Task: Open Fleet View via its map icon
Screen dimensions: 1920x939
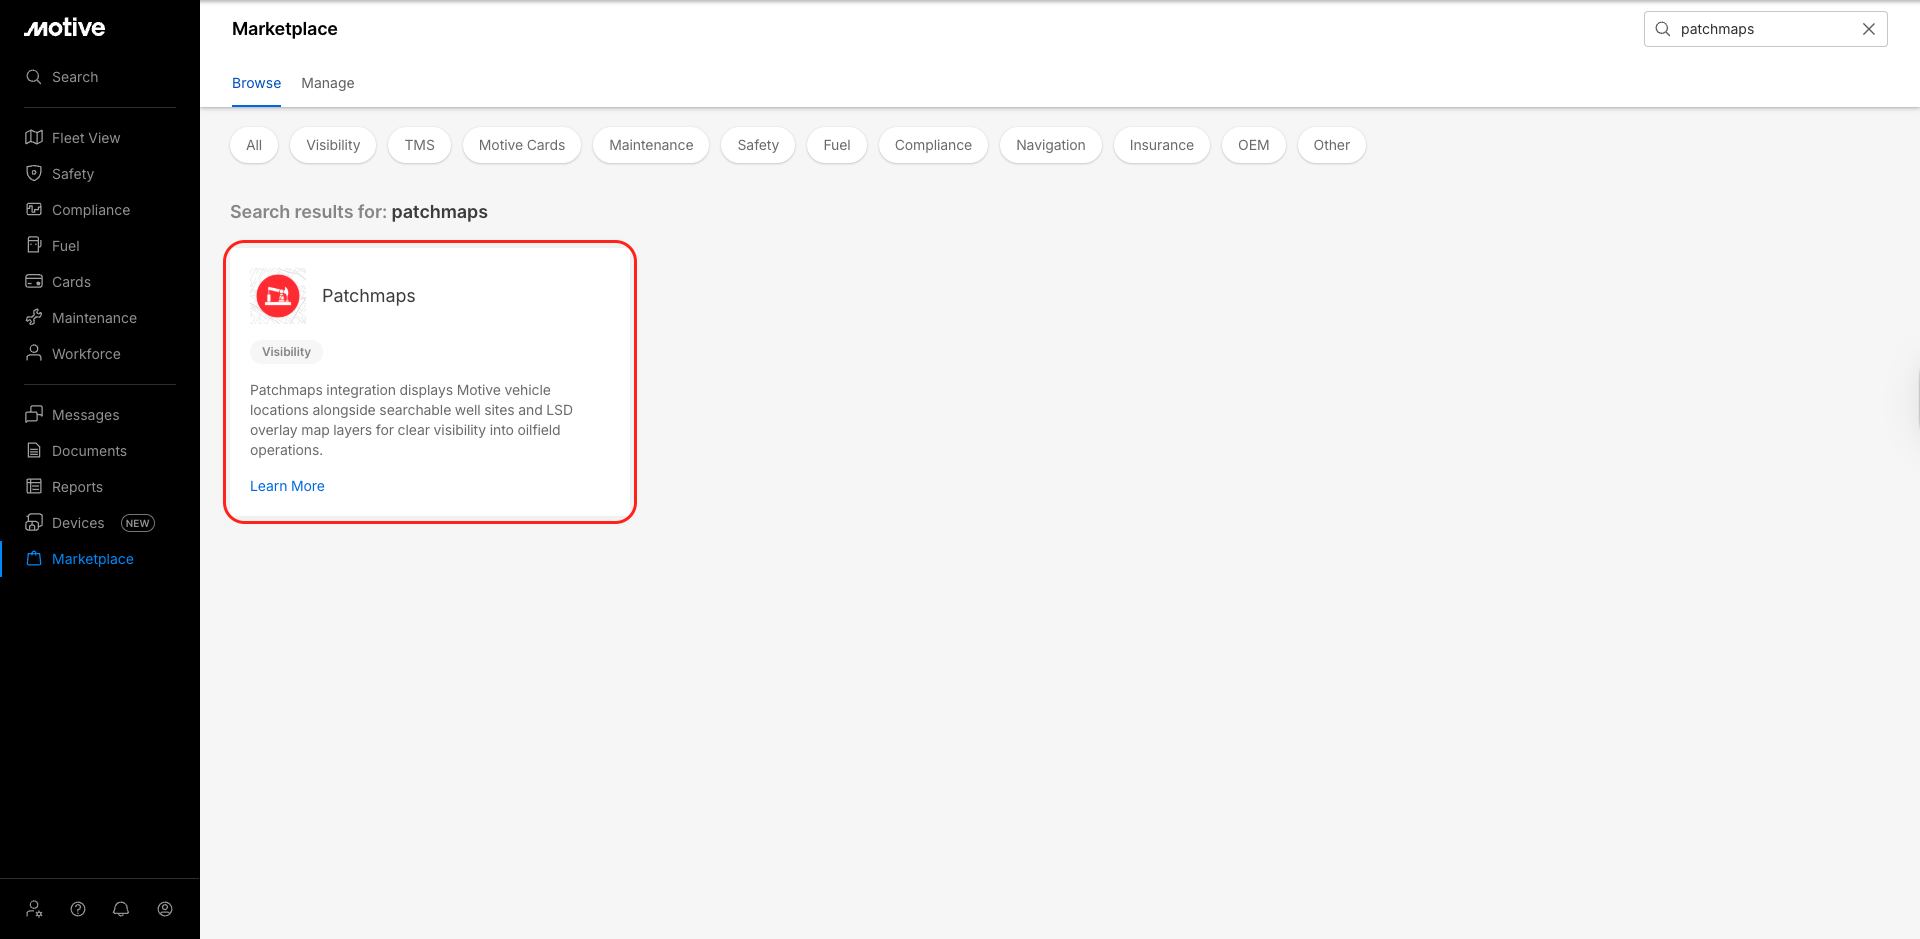Action: coord(34,137)
